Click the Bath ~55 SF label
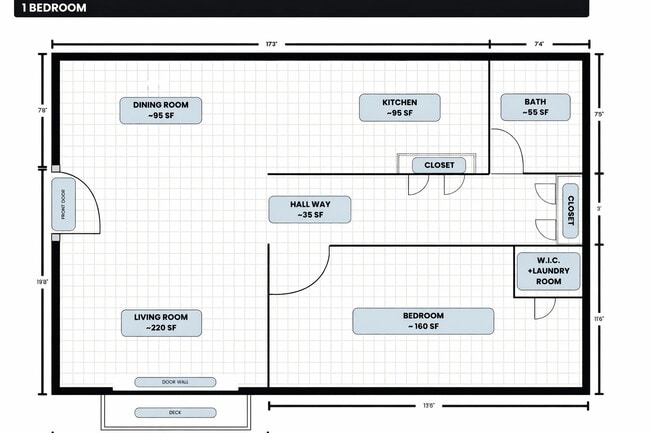 pos(535,108)
